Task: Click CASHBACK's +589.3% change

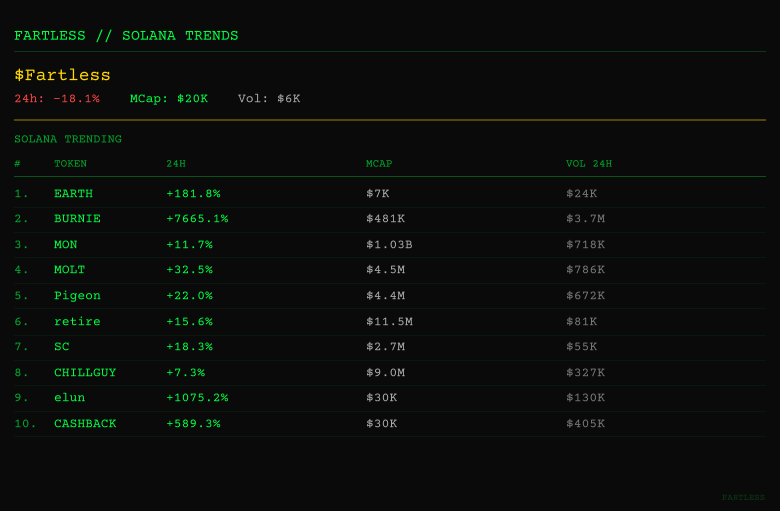Action: 193,423
